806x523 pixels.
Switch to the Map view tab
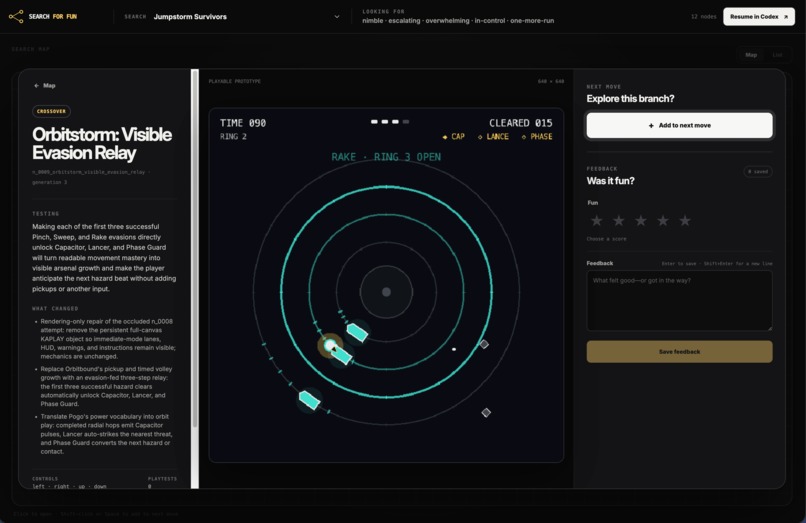click(751, 55)
